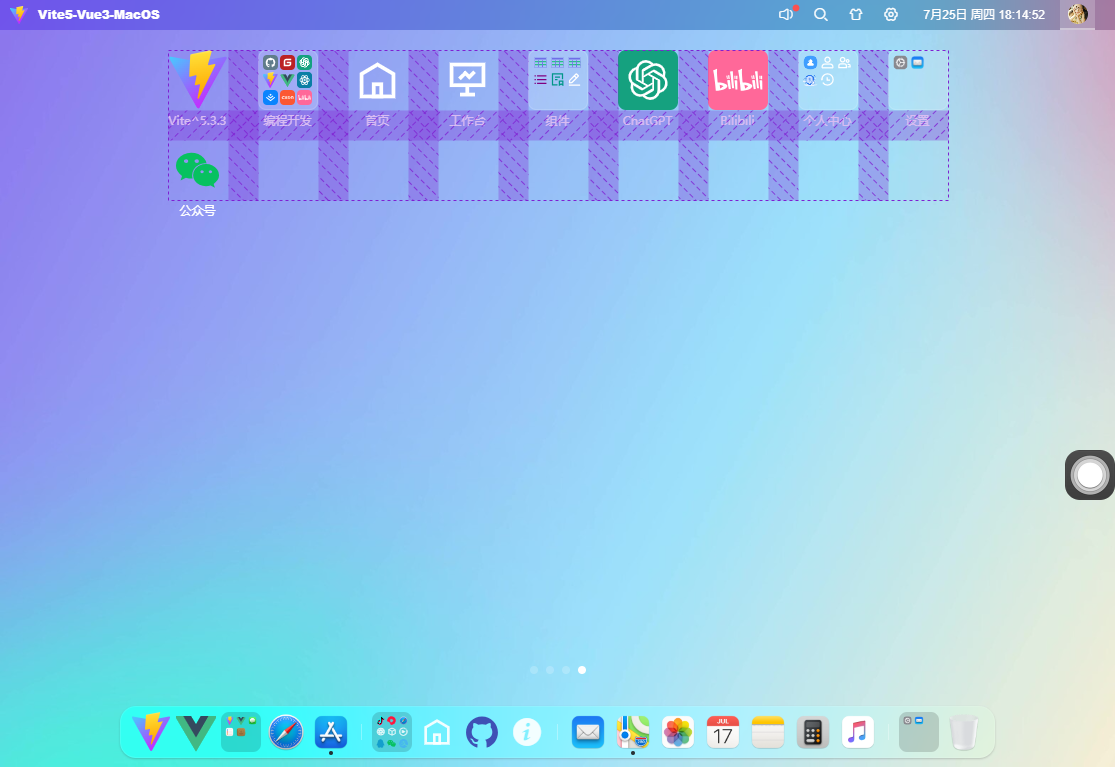Open the small teal folder beside Vue in dock
Image resolution: width=1115 pixels, height=767 pixels.
click(x=241, y=731)
